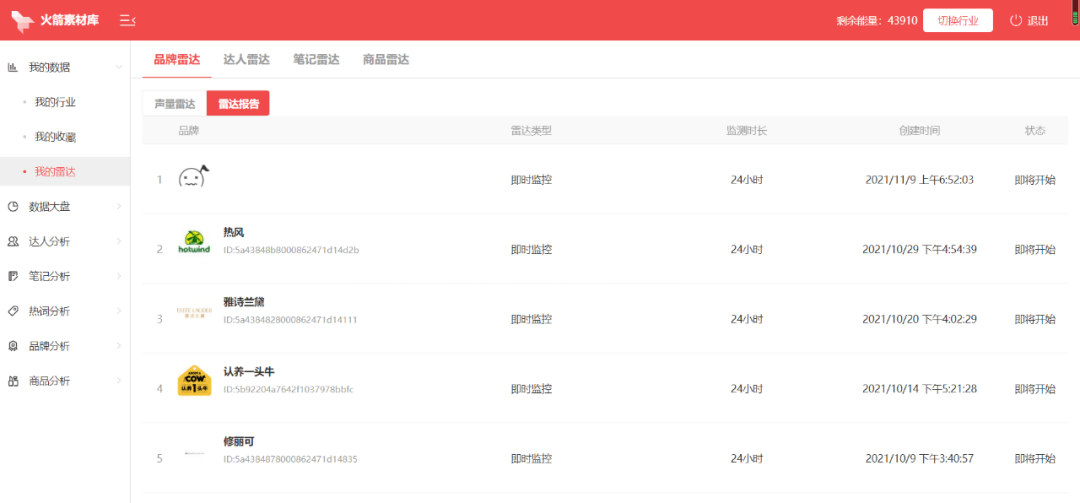
Task: Select the 雷达报告 toggle button
Action: point(238,103)
